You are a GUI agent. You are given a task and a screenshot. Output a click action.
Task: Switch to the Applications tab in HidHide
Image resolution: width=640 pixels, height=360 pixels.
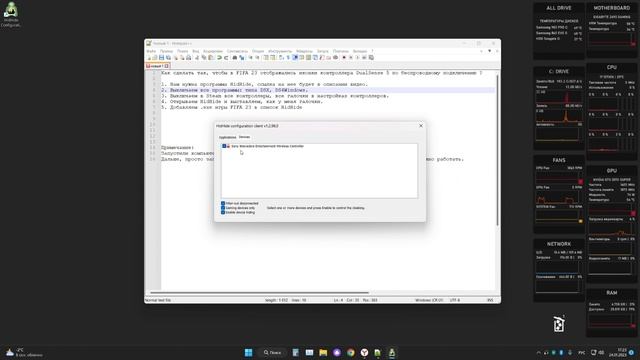pos(227,137)
